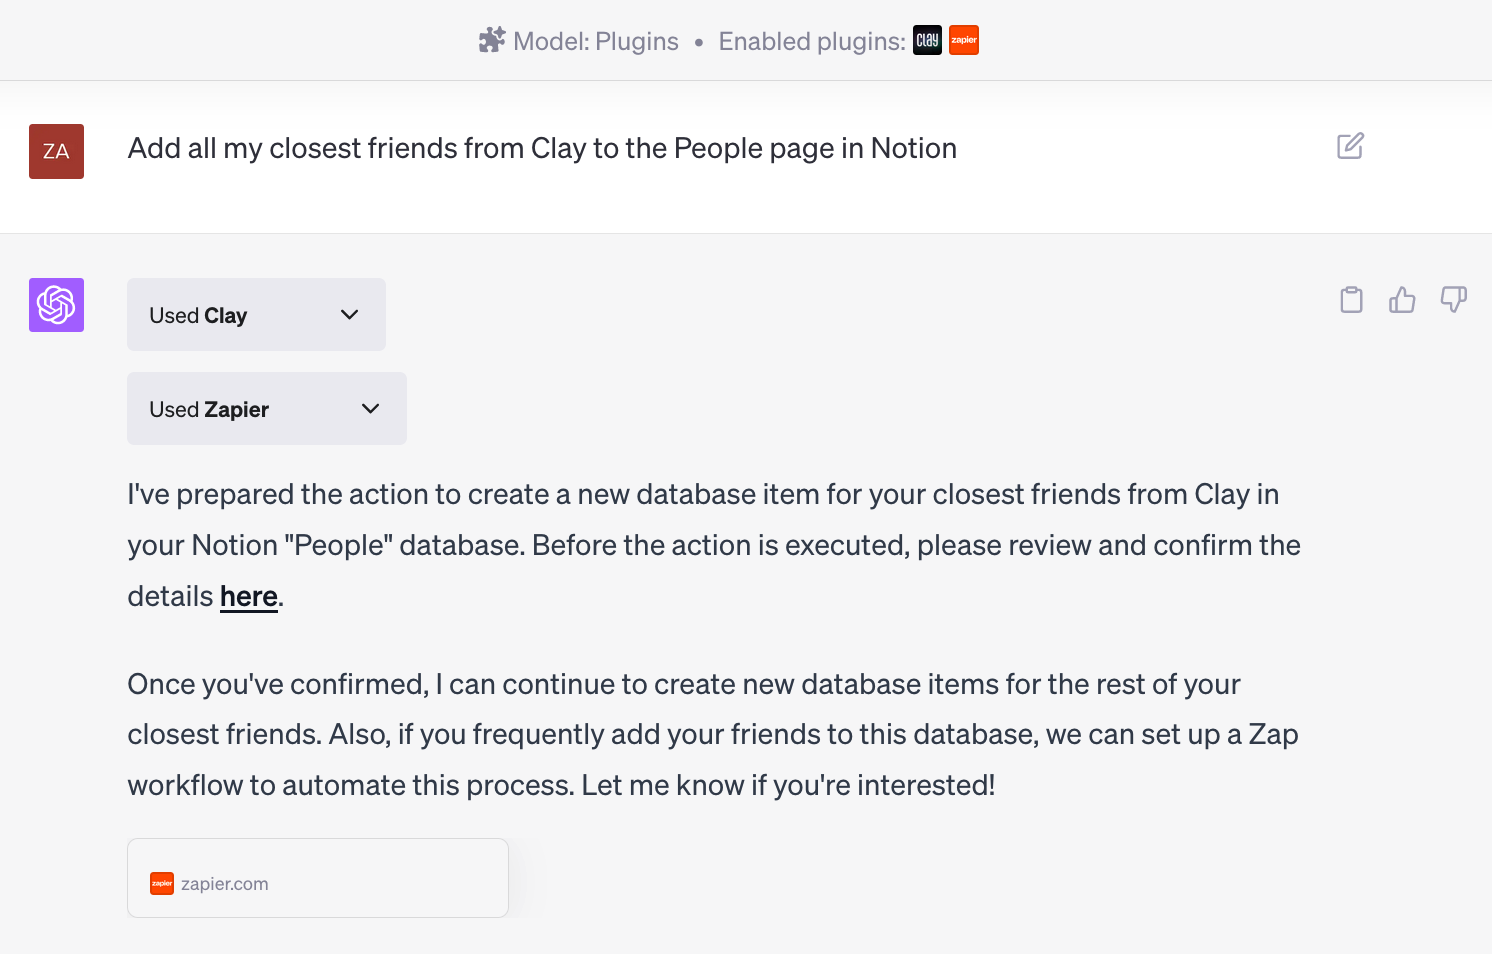Expand the Used Clay chevron arrow
This screenshot has height=954, width=1492.
tap(349, 315)
